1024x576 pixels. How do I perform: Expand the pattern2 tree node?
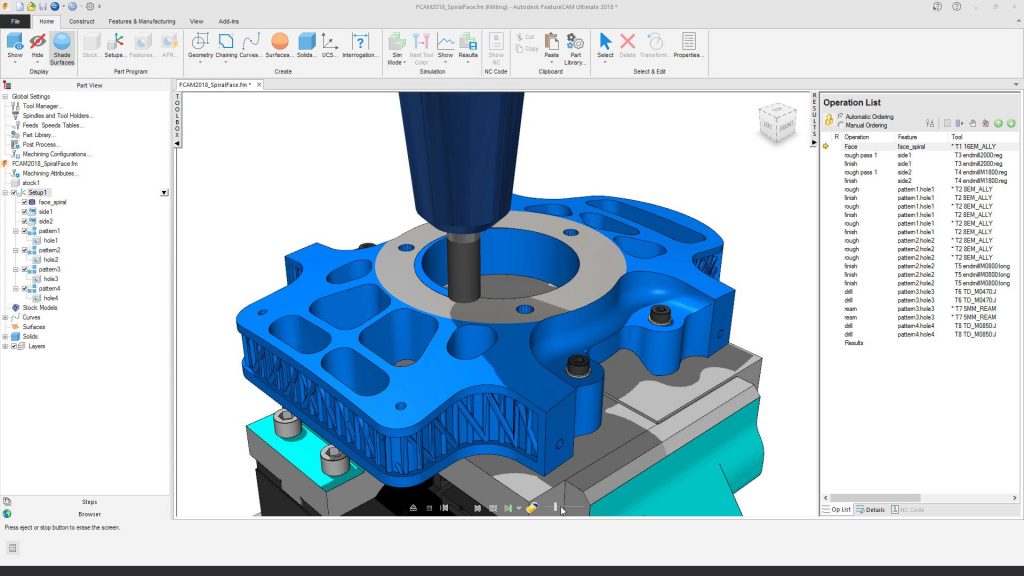coord(16,250)
